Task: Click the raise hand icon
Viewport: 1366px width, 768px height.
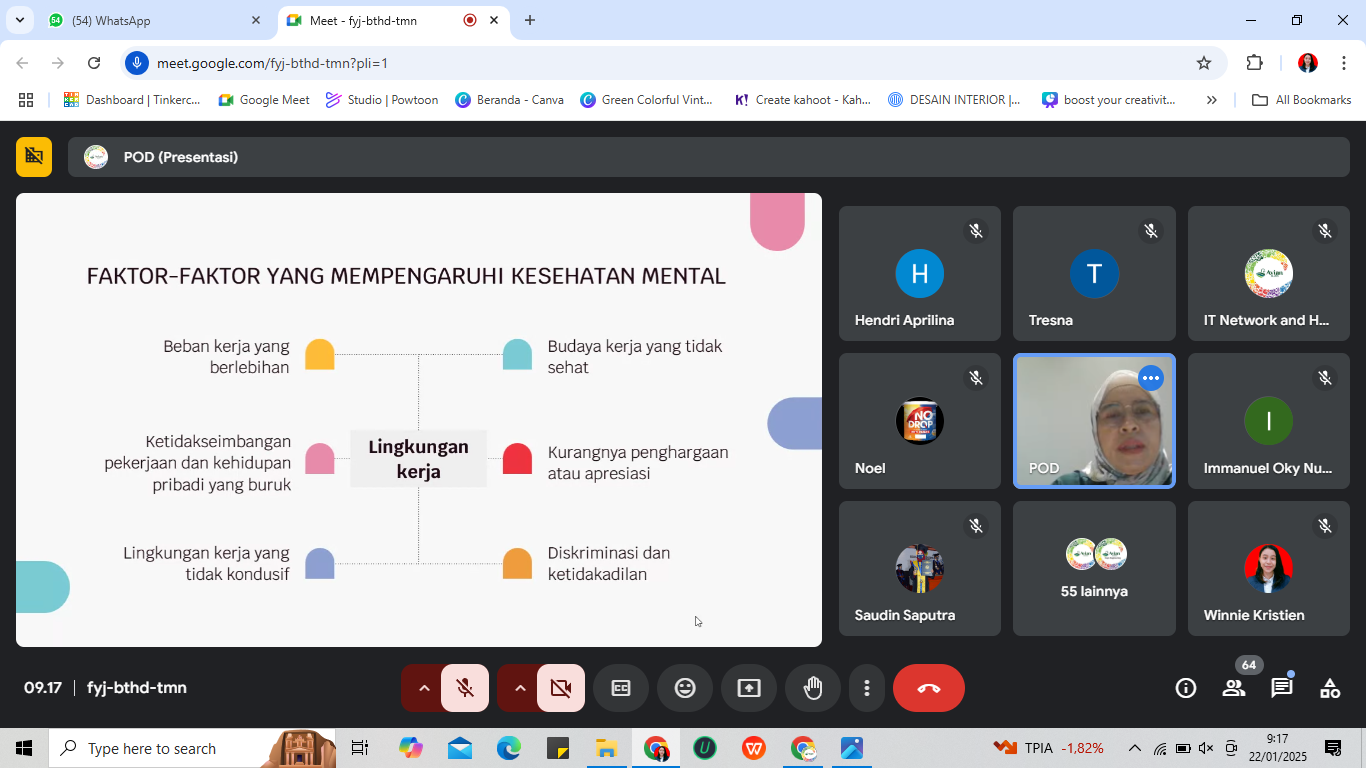Action: (x=813, y=688)
